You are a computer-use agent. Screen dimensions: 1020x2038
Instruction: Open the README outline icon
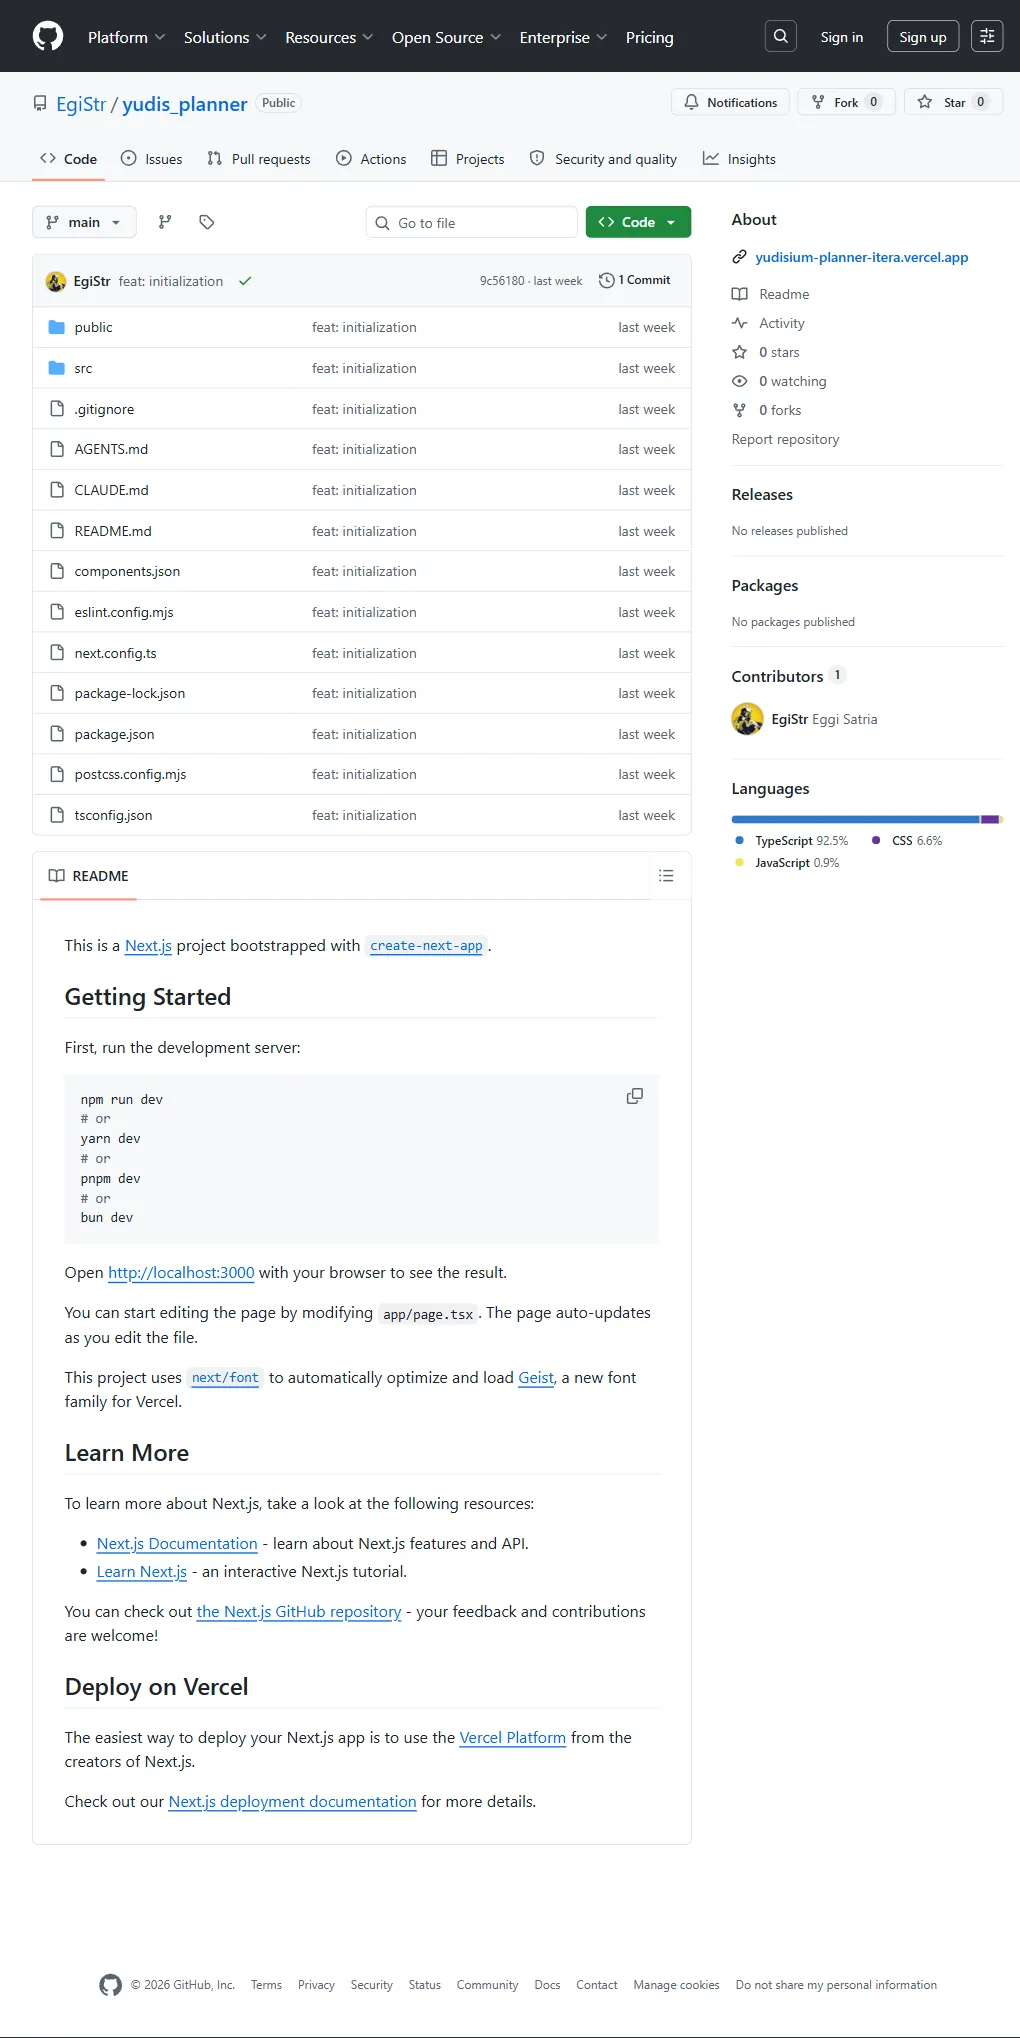click(666, 876)
